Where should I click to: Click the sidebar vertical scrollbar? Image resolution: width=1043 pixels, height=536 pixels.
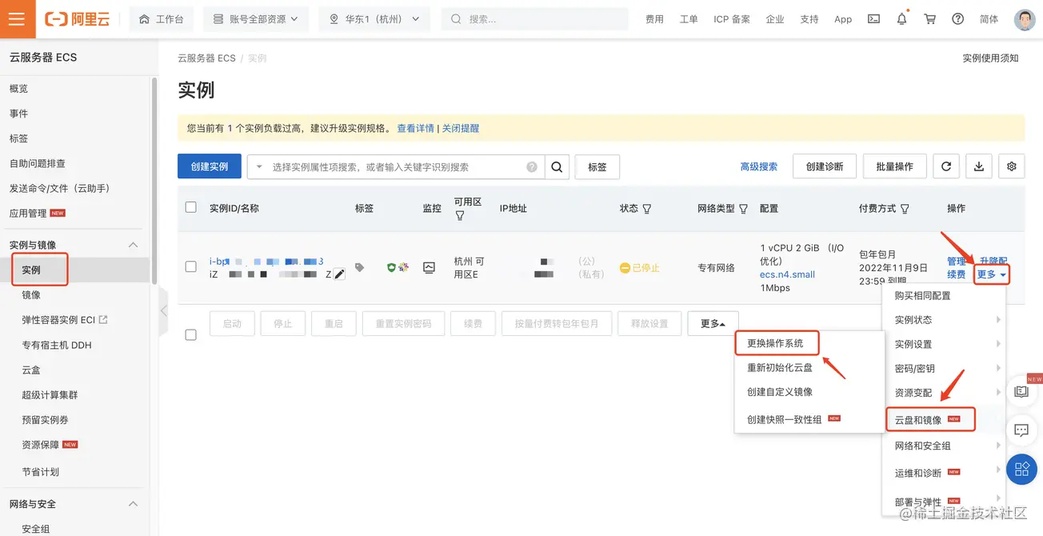pyautogui.click(x=154, y=180)
